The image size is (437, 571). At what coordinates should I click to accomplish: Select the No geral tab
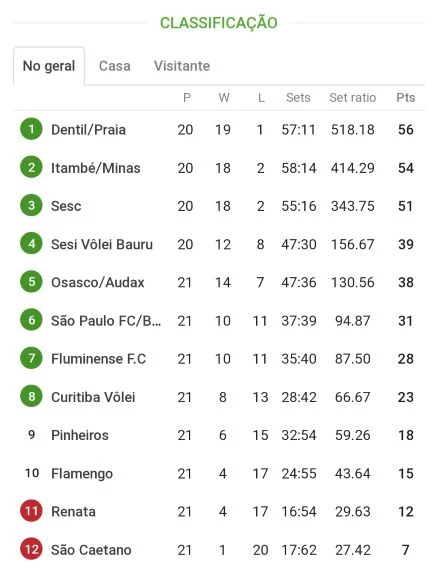(49, 66)
